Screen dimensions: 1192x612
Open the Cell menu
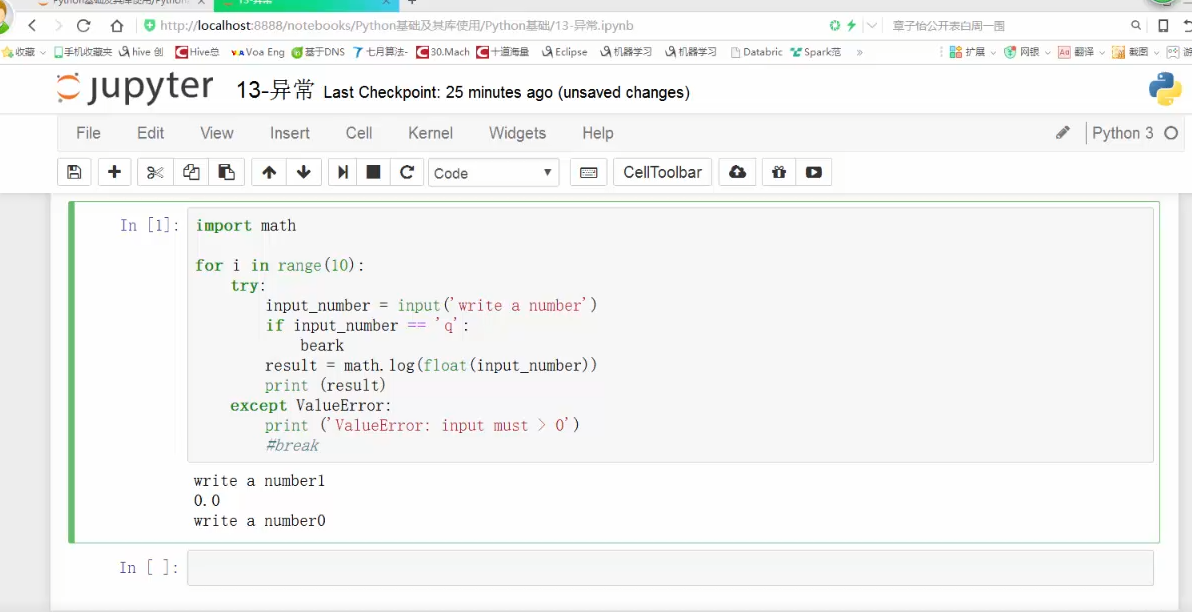[x=359, y=133]
